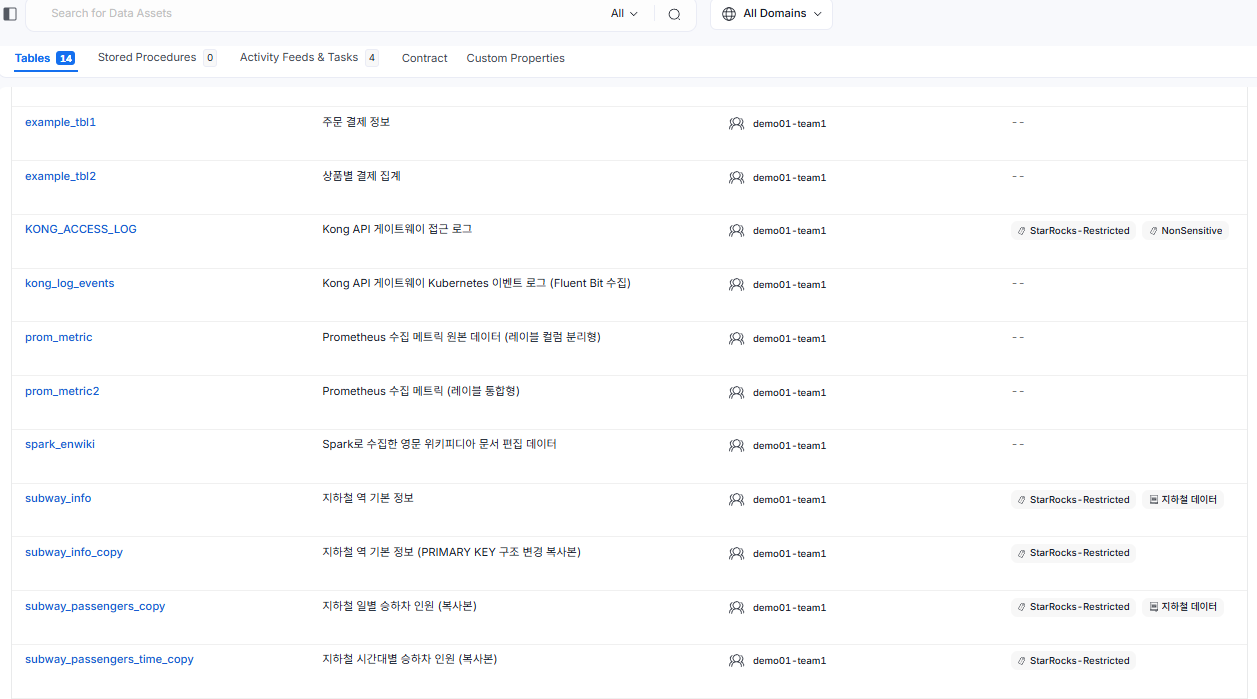The height and width of the screenshot is (699, 1257).
Task: Click the globe icon beside All Domains
Action: click(728, 14)
